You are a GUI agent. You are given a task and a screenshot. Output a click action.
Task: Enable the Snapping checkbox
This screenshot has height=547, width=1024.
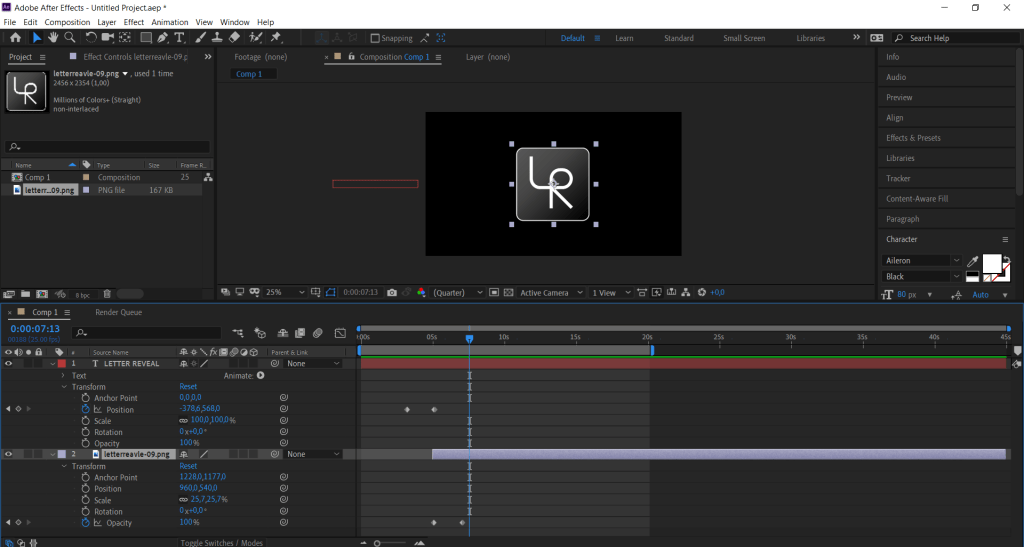point(375,39)
